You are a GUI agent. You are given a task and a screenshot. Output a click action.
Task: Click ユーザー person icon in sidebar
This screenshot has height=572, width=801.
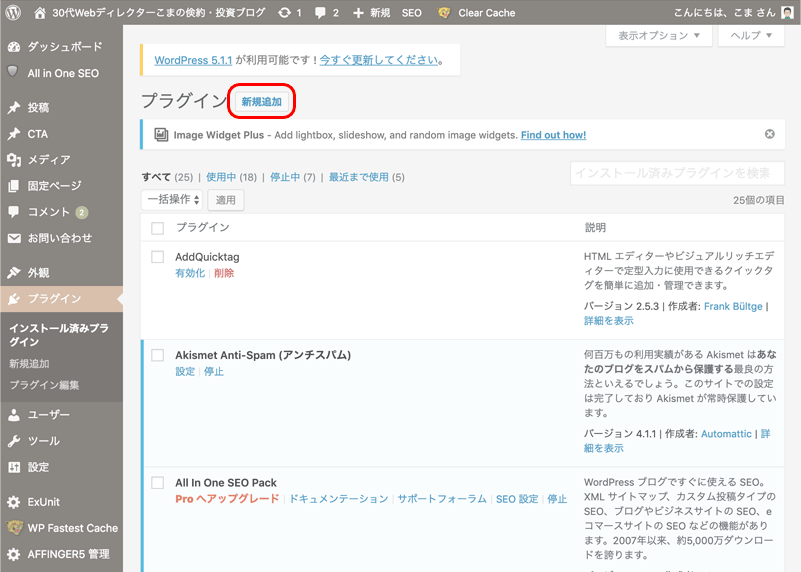(14, 415)
